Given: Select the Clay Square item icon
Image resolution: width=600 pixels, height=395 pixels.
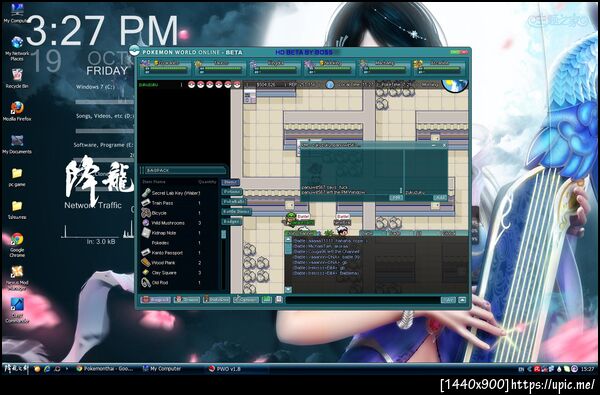Looking at the screenshot, I should tap(146, 273).
